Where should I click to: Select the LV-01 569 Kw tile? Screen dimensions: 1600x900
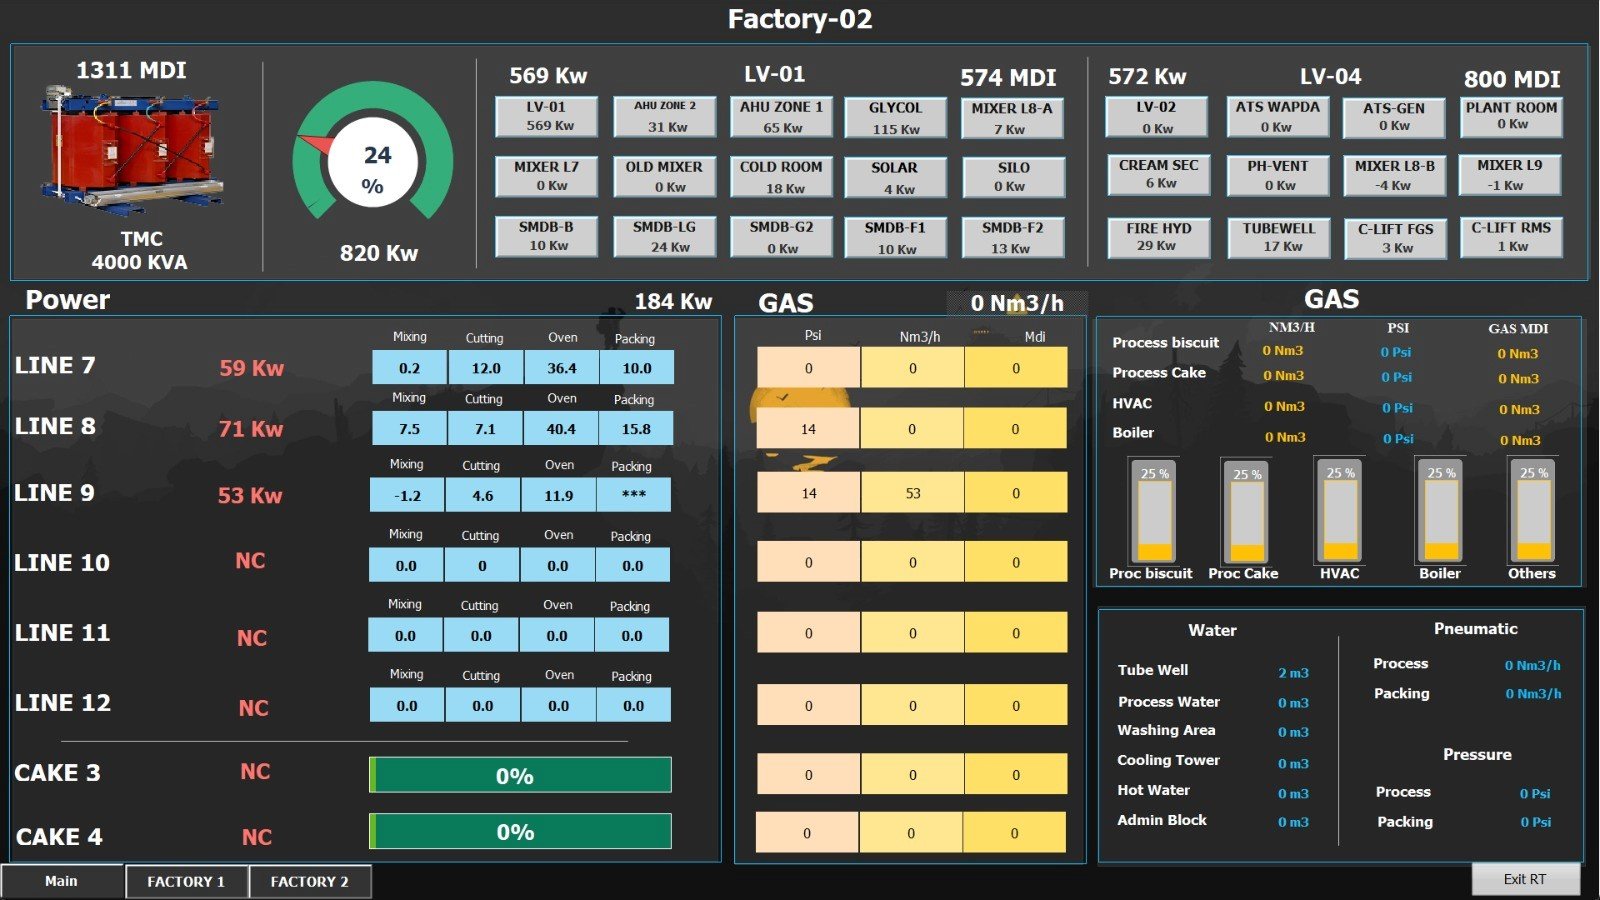[x=547, y=116]
